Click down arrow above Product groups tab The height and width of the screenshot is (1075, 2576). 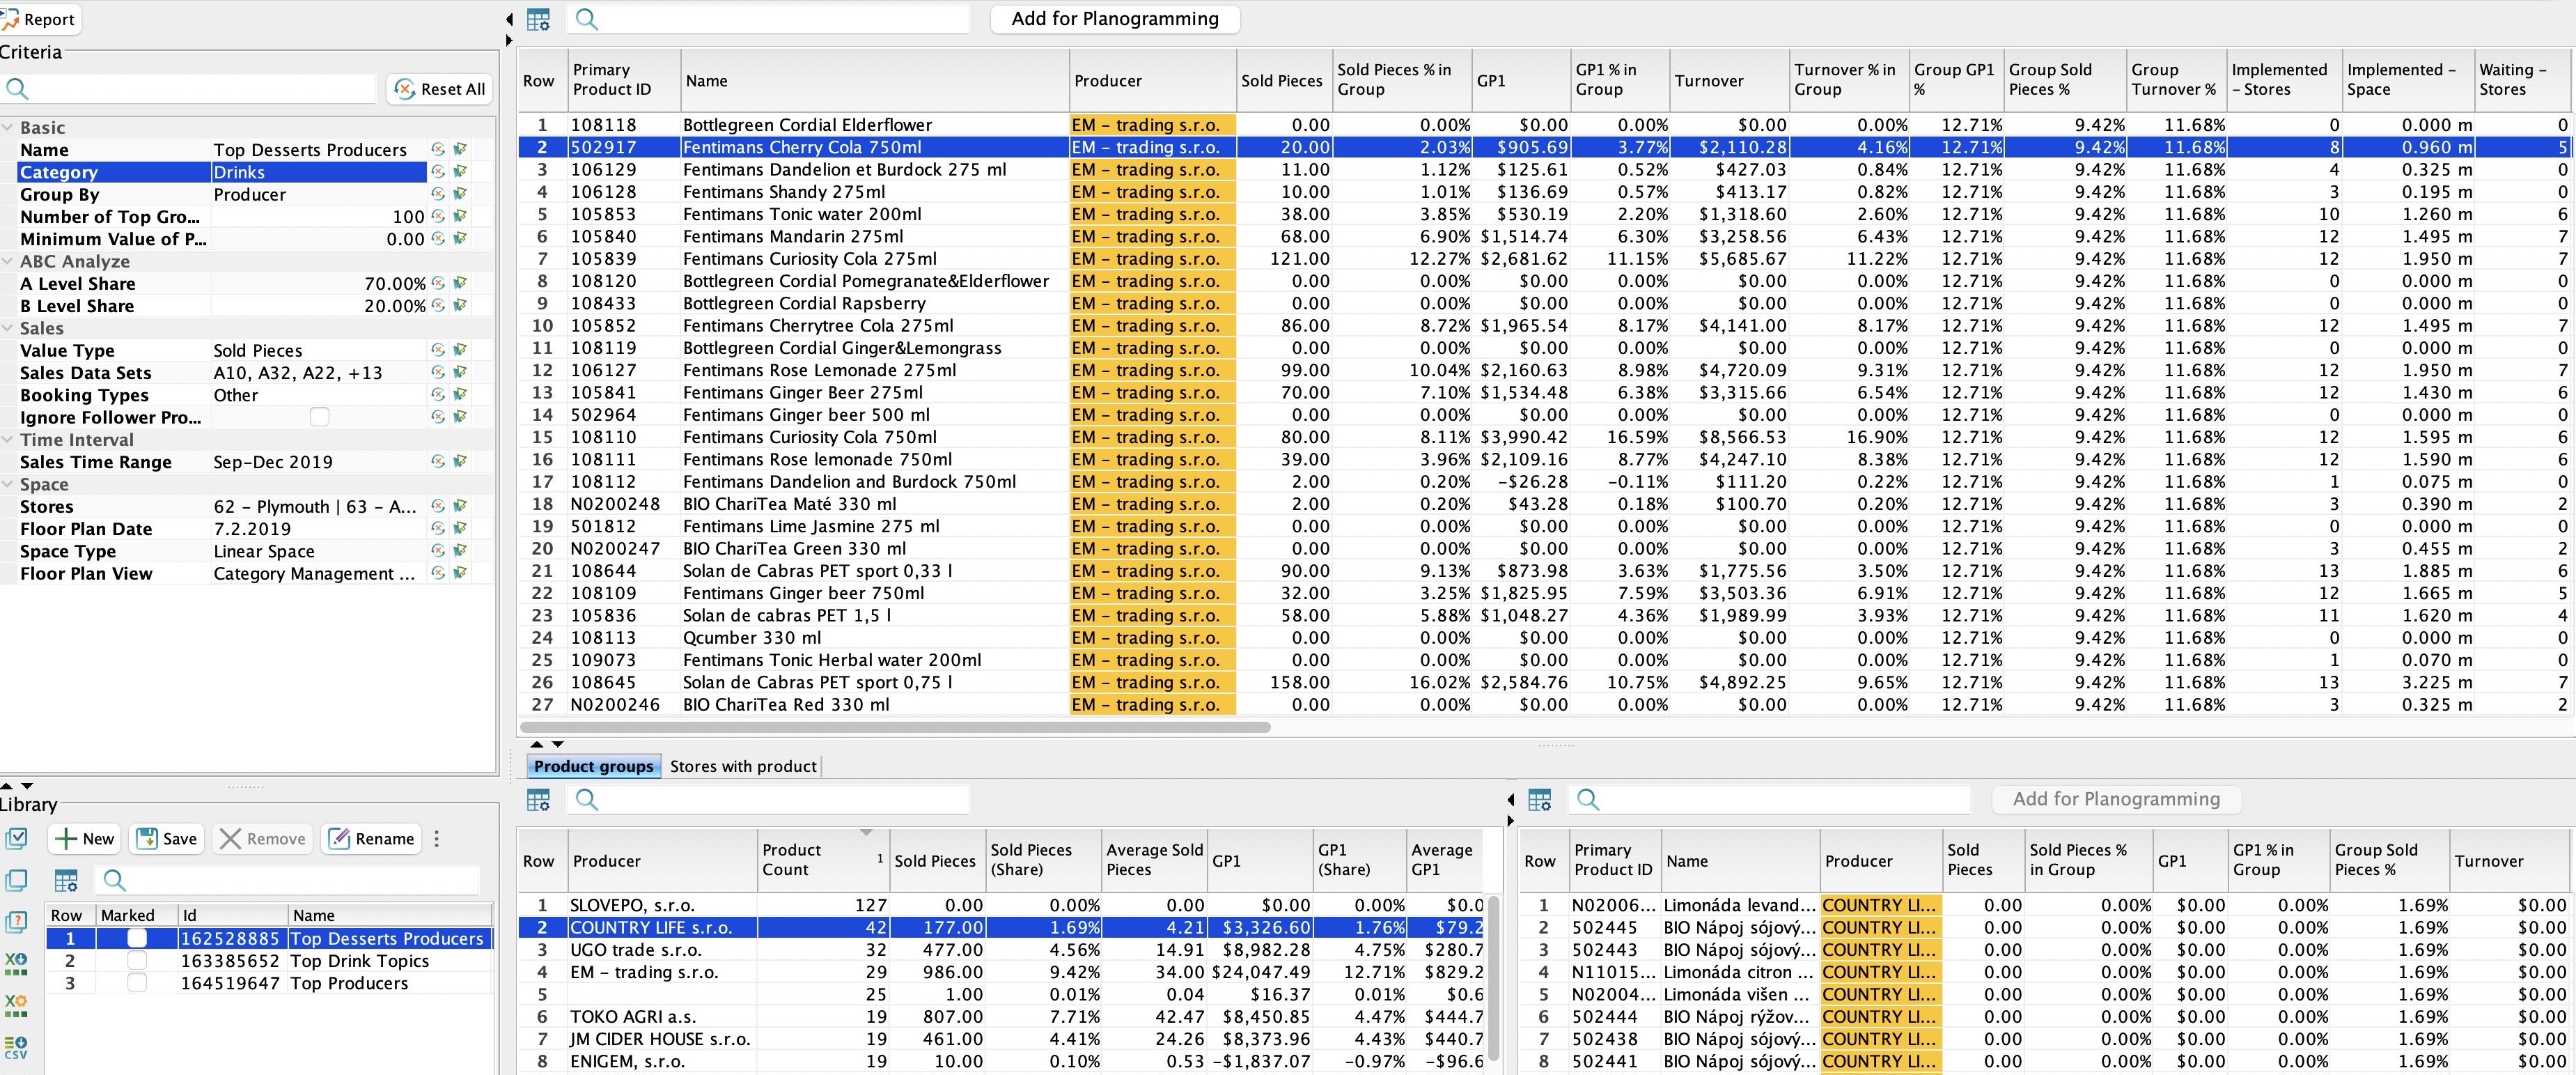pos(557,744)
